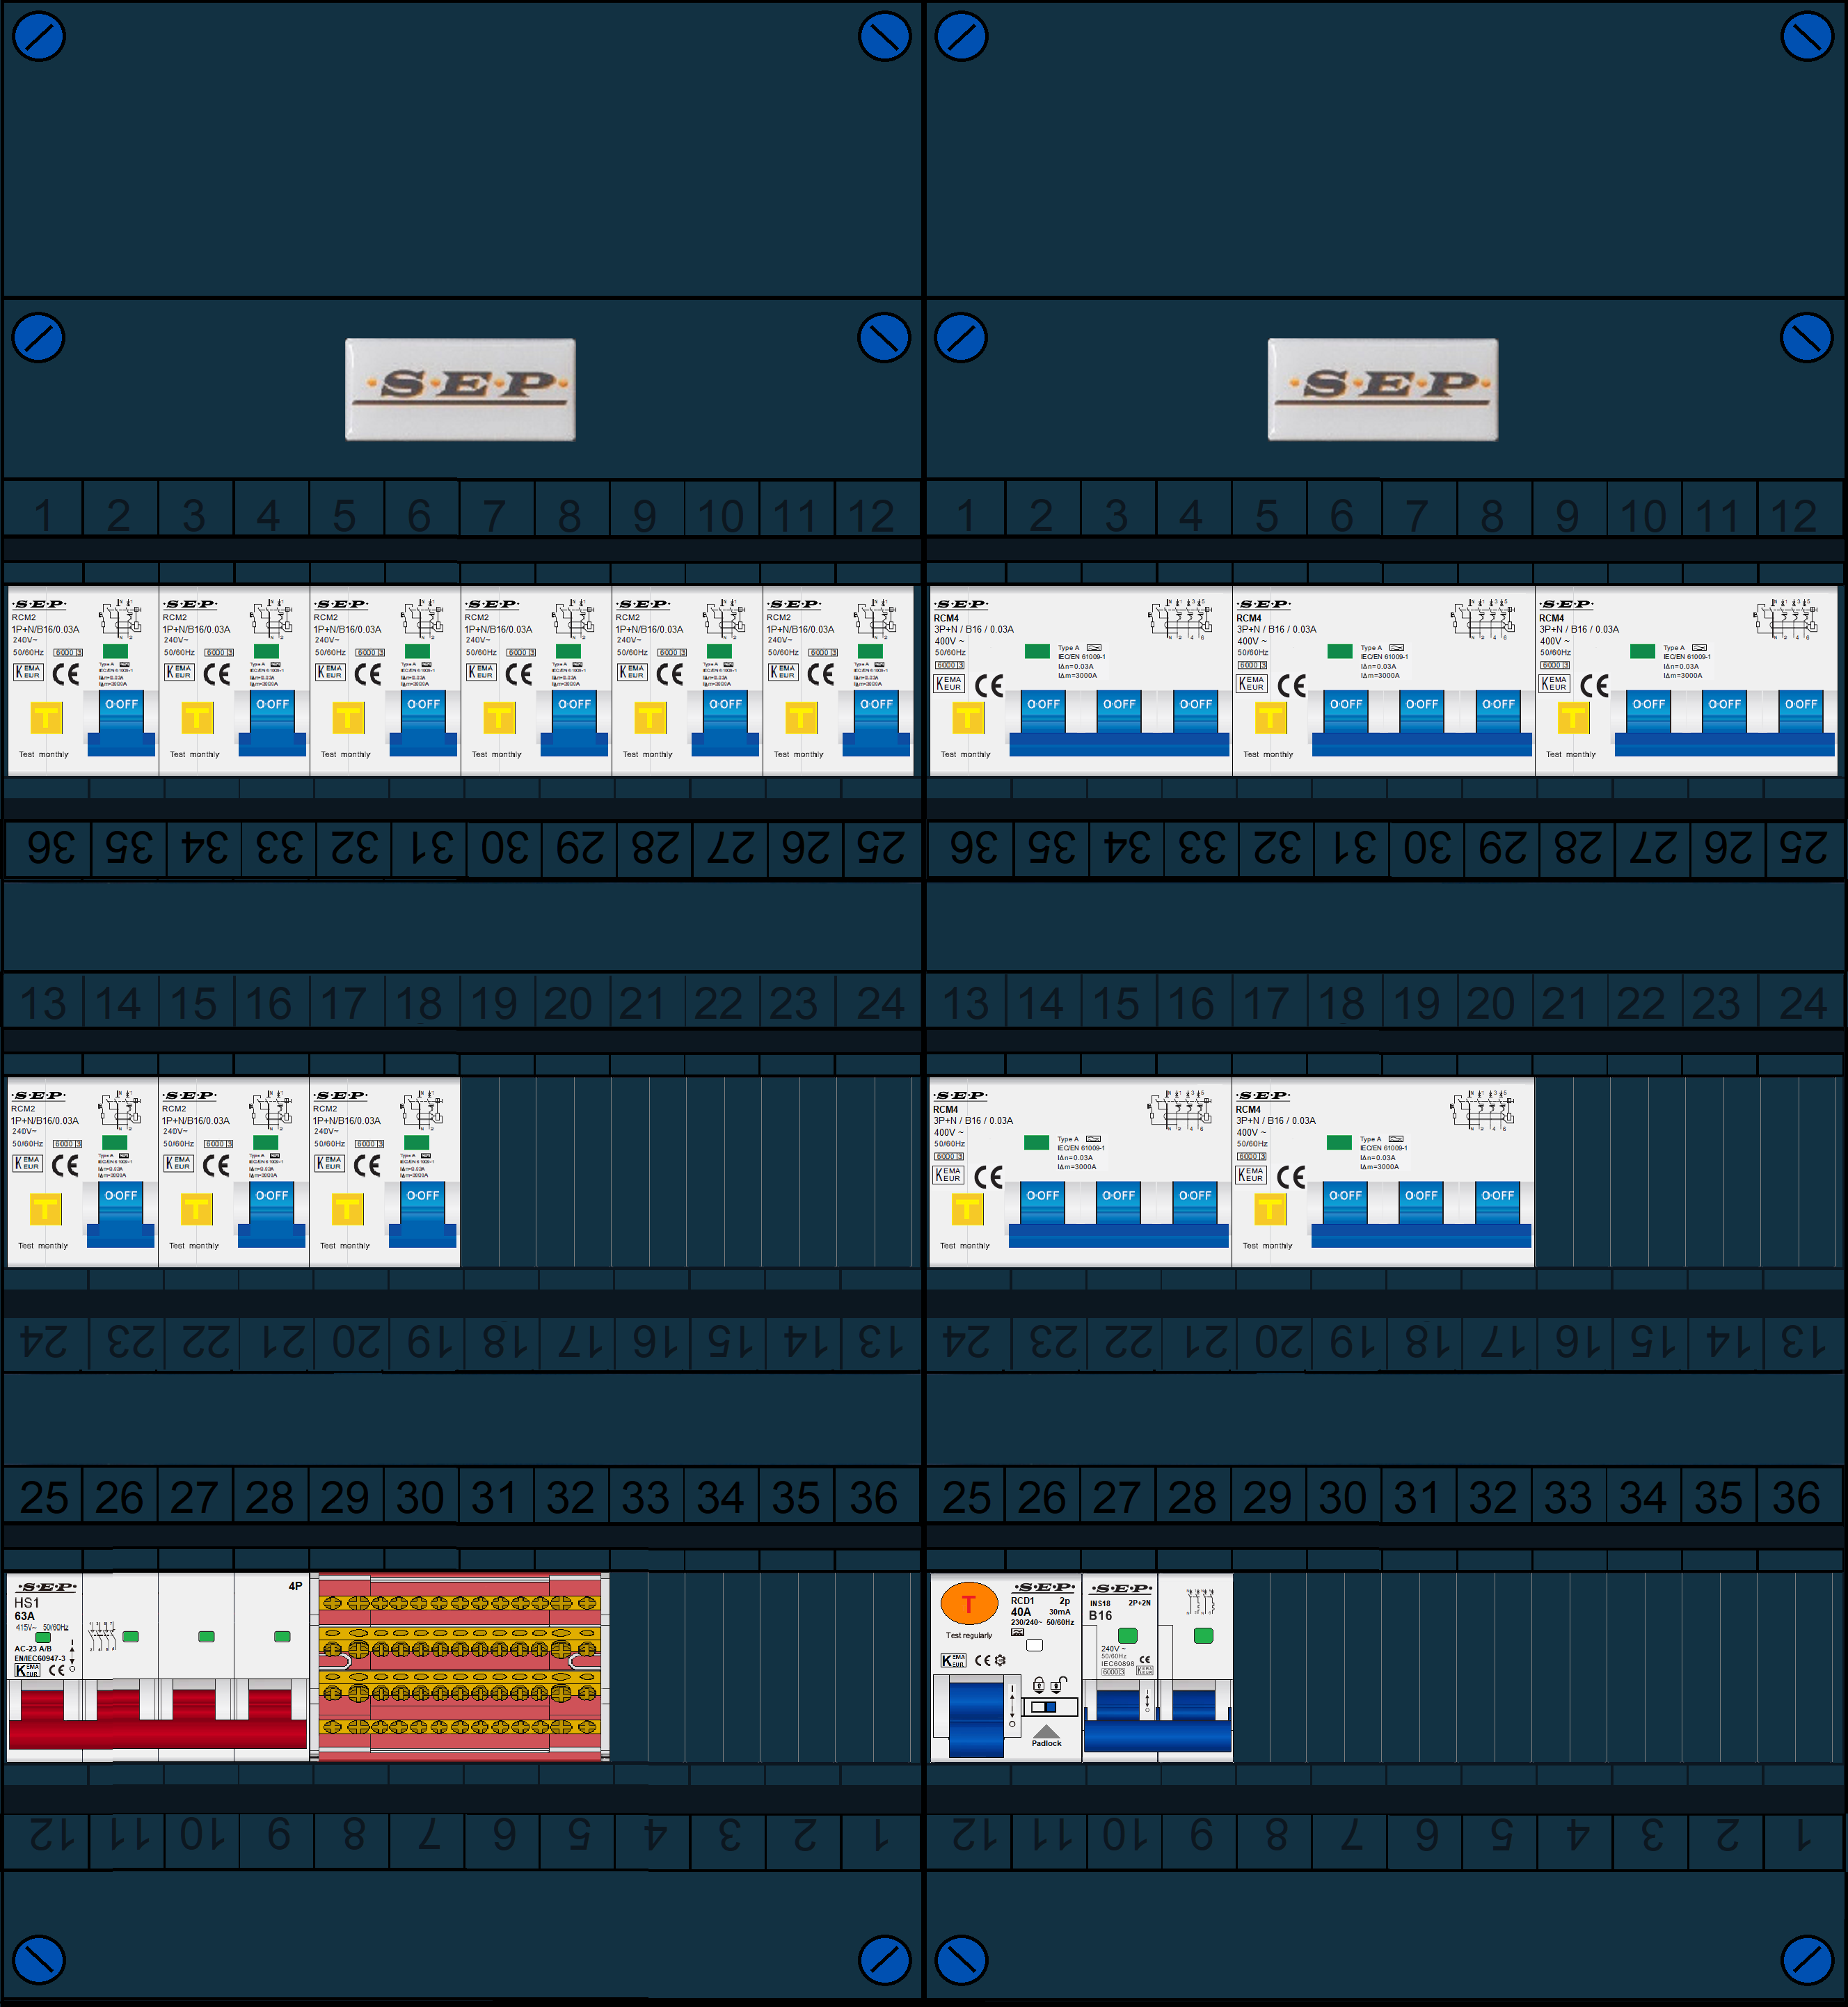Screen dimensions: 1848x2007
Task: Click 'Test regularly' text on the RCD1
Action: (x=969, y=1636)
